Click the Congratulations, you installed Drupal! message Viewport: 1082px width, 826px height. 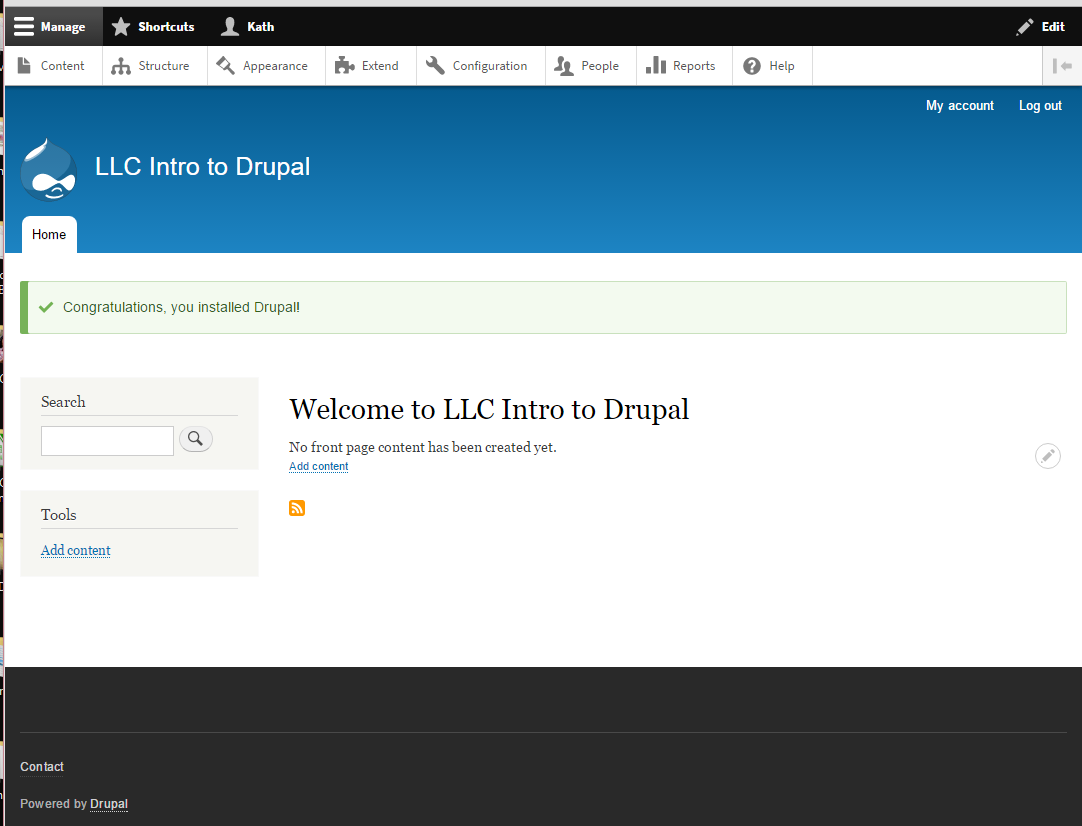pos(181,307)
